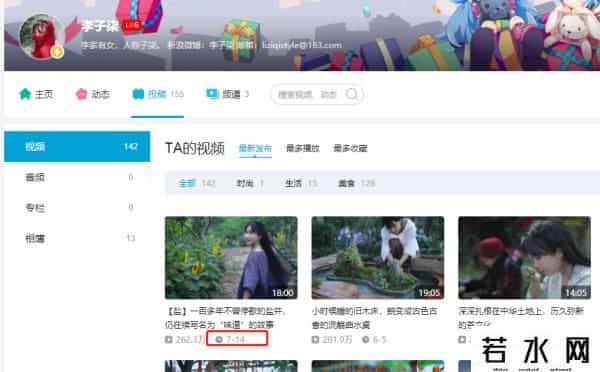Click the 262.3万 play count
The width and height of the screenshot is (600, 372).
click(189, 339)
